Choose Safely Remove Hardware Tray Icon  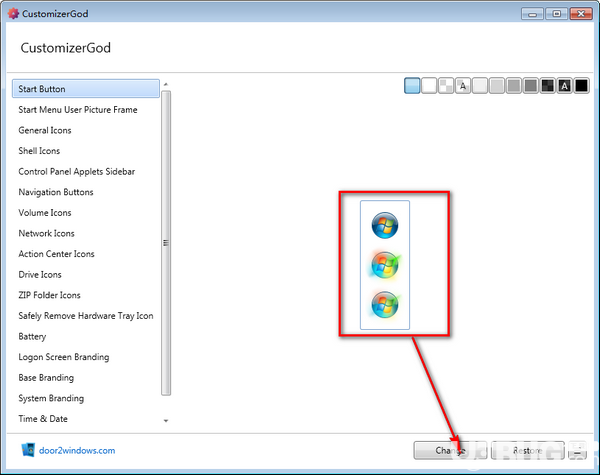(x=86, y=316)
